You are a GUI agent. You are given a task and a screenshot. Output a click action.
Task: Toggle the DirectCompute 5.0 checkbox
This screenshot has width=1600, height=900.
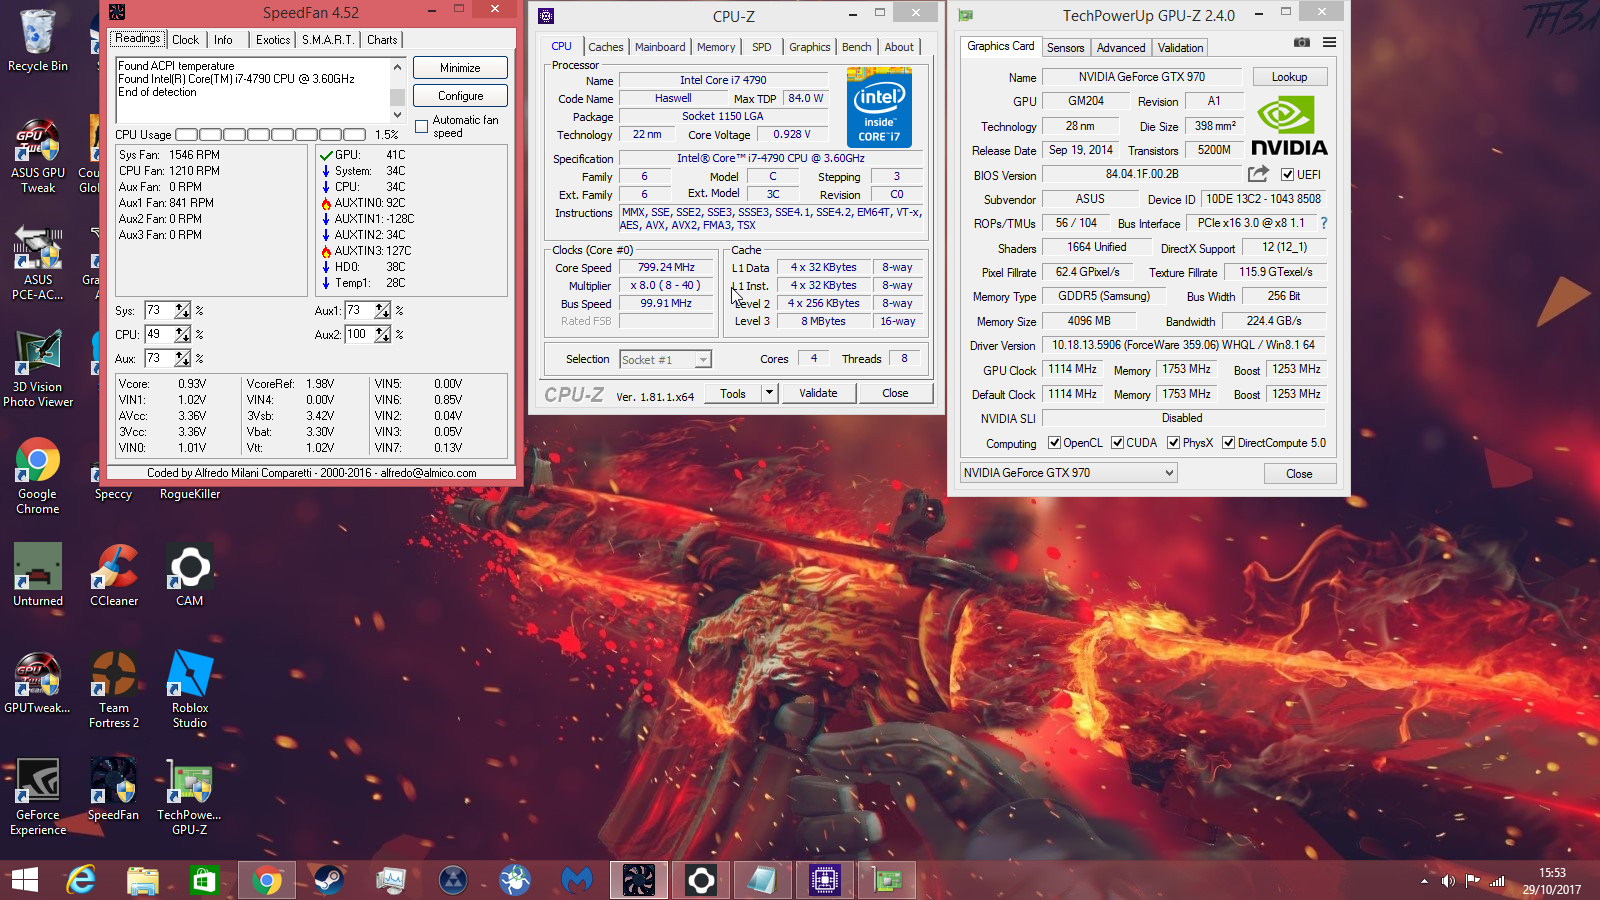tap(1228, 443)
